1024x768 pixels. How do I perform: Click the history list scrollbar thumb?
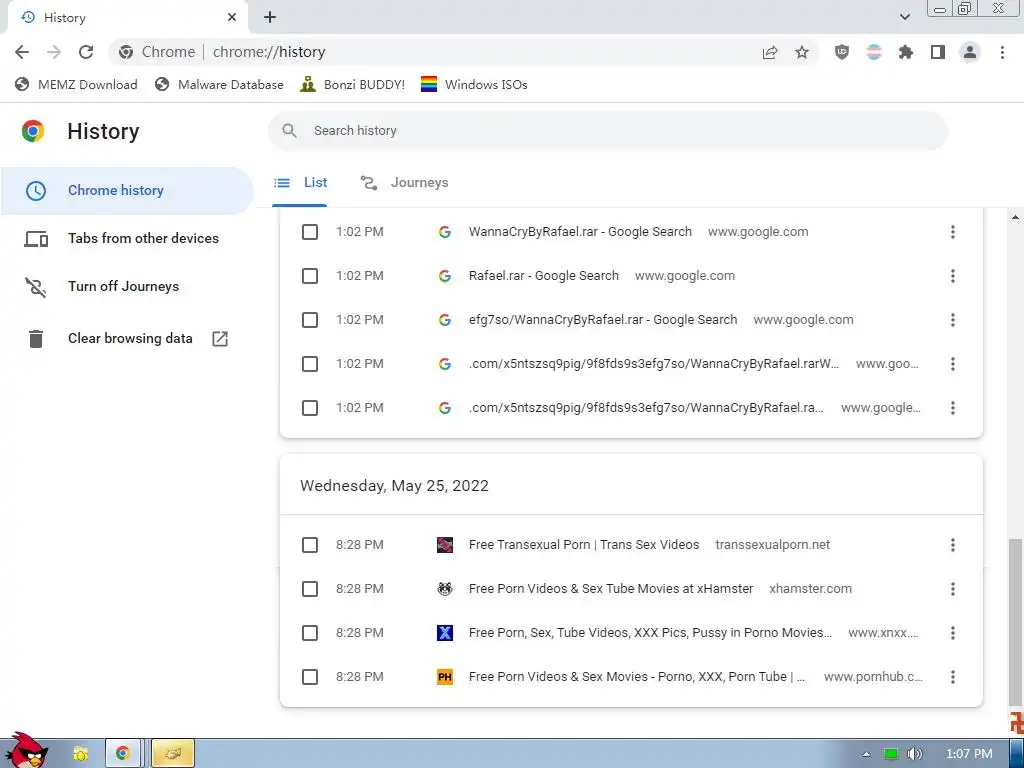[1016, 620]
